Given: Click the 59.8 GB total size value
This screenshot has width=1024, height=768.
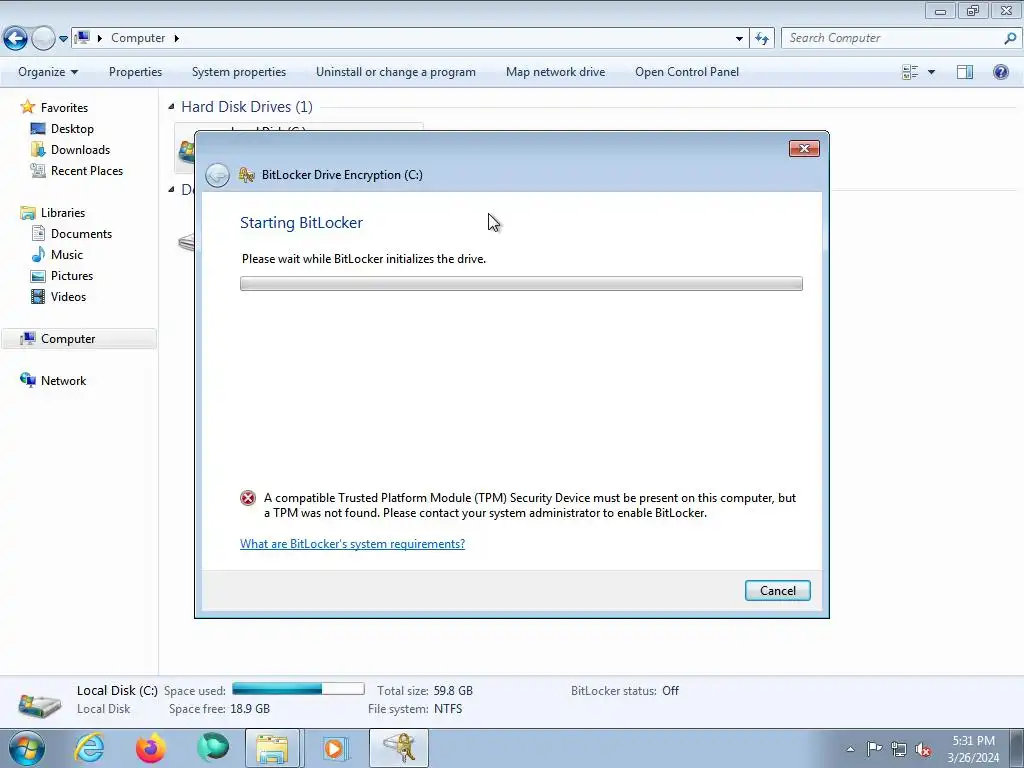Looking at the screenshot, I should click(x=453, y=691).
